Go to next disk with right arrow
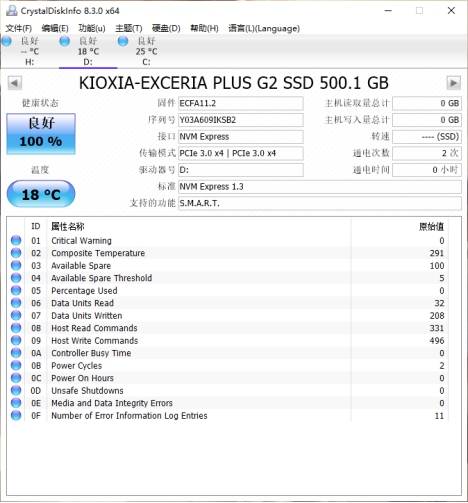Viewport: 468px width, 503px height. [x=453, y=83]
